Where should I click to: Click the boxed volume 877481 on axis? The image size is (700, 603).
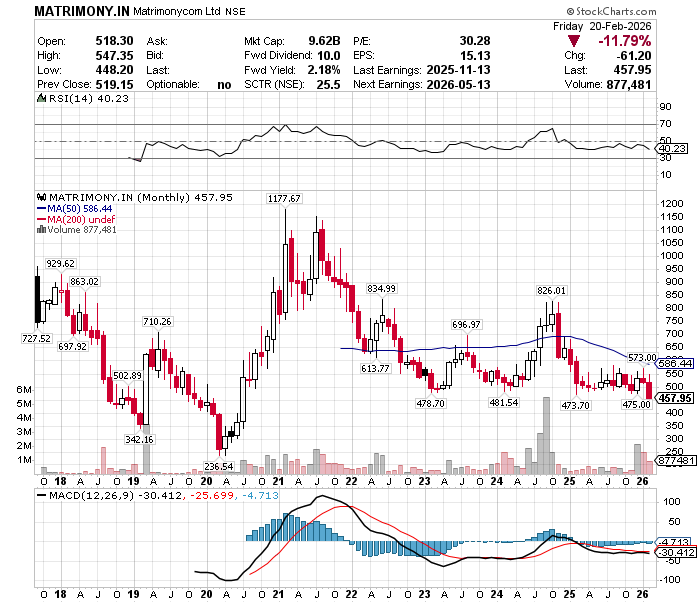(677, 461)
